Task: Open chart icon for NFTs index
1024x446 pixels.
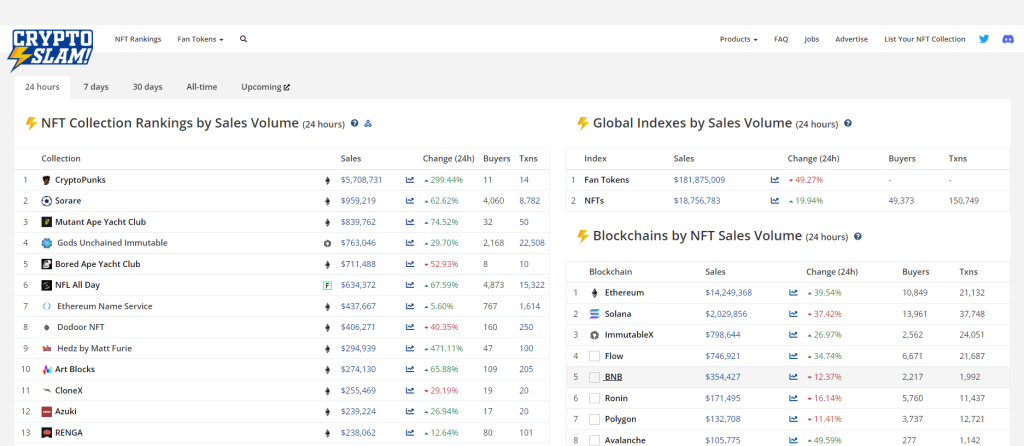Action: (x=775, y=201)
